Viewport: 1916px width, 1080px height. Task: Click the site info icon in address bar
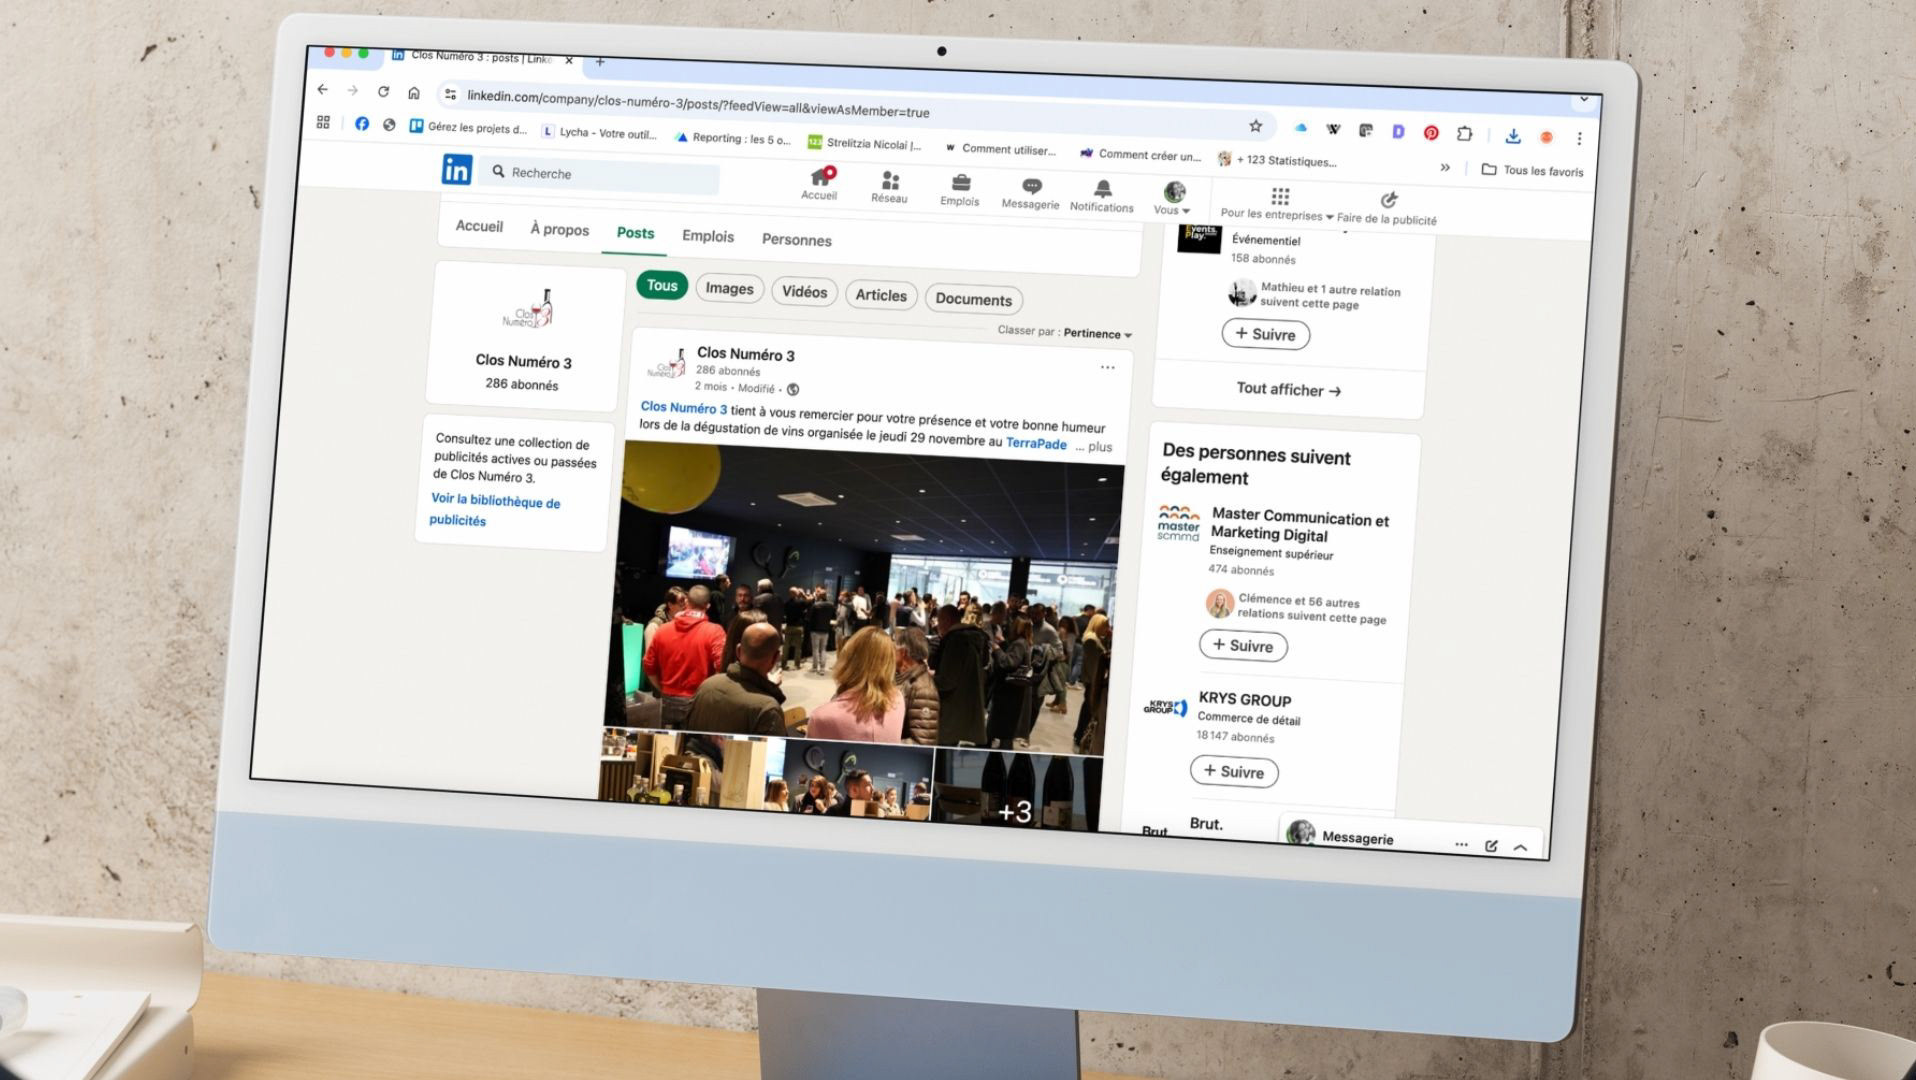(x=450, y=94)
